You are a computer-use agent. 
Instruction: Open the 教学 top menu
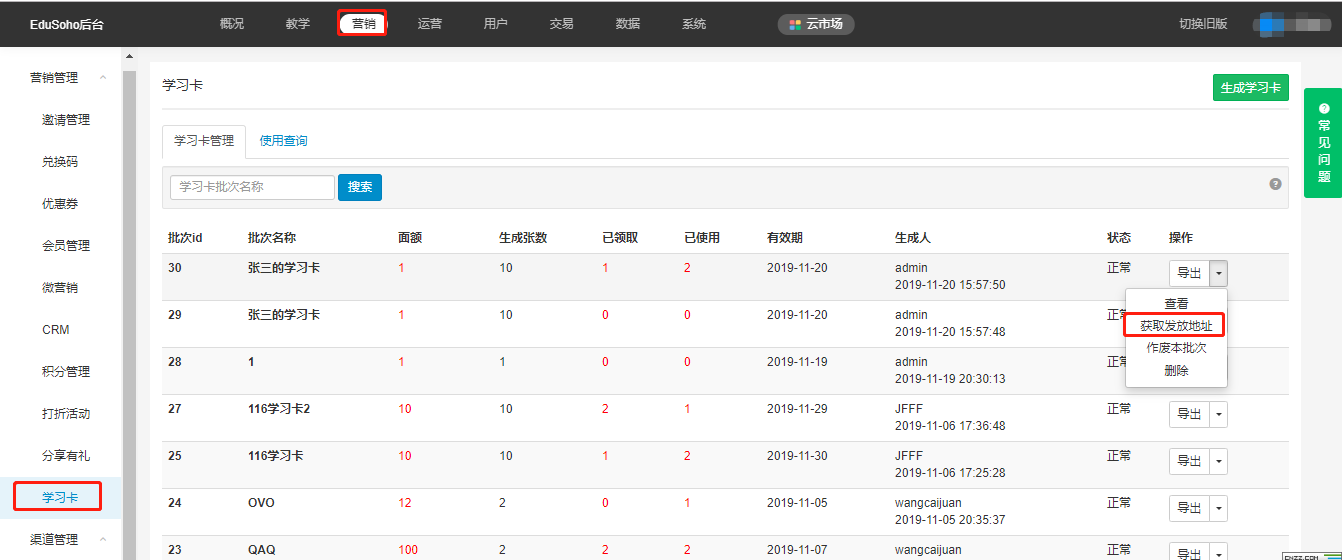pyautogui.click(x=297, y=24)
